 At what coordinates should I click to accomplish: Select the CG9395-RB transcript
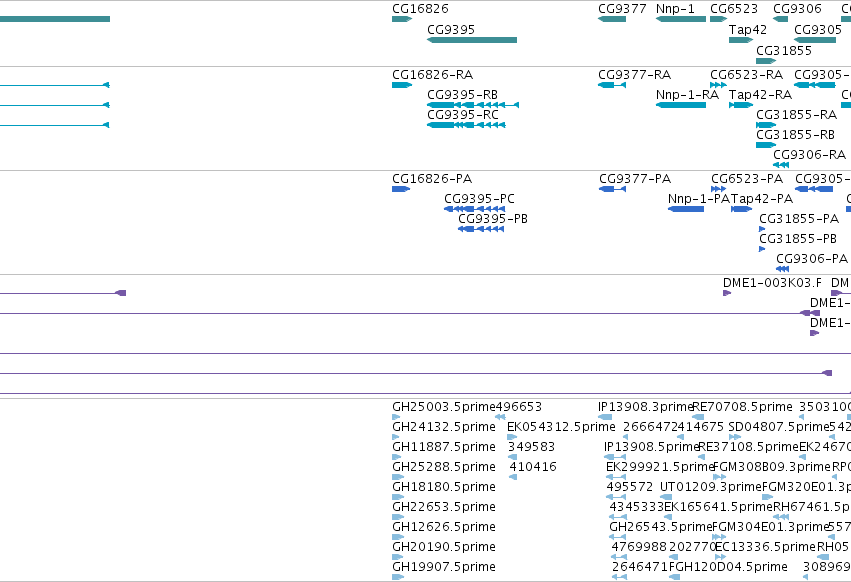(473, 105)
